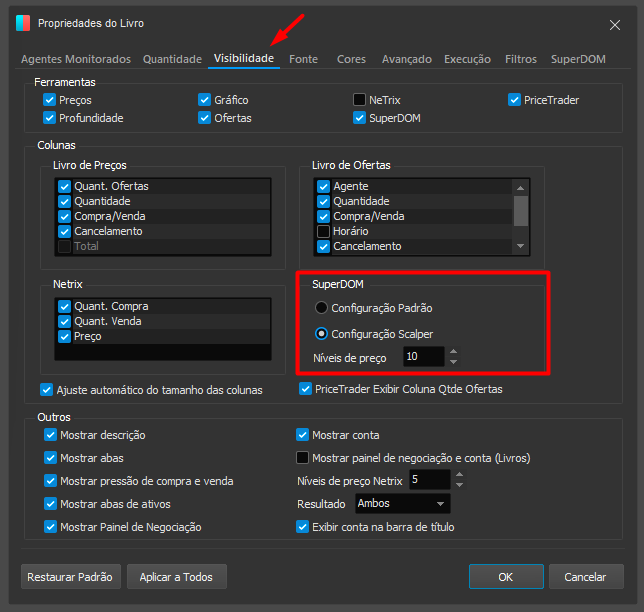The image size is (644, 612).
Task: Toggle PriceTrader Exibir Coluna Qtde Ofertas
Action: click(x=305, y=389)
